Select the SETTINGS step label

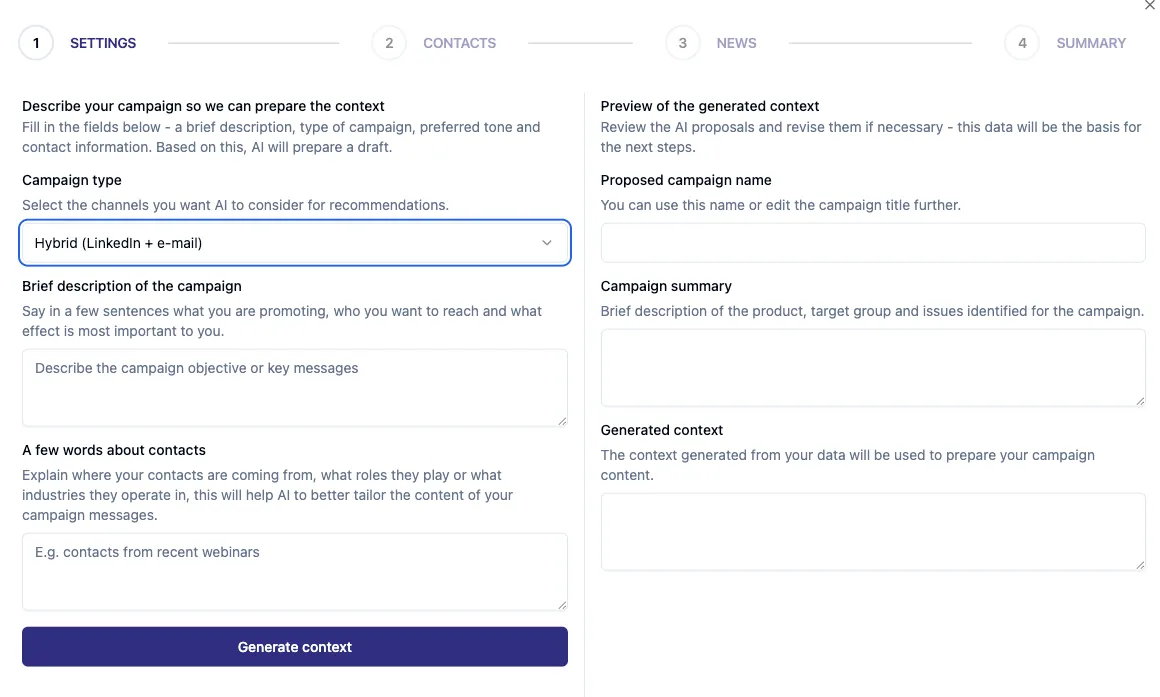[103, 43]
